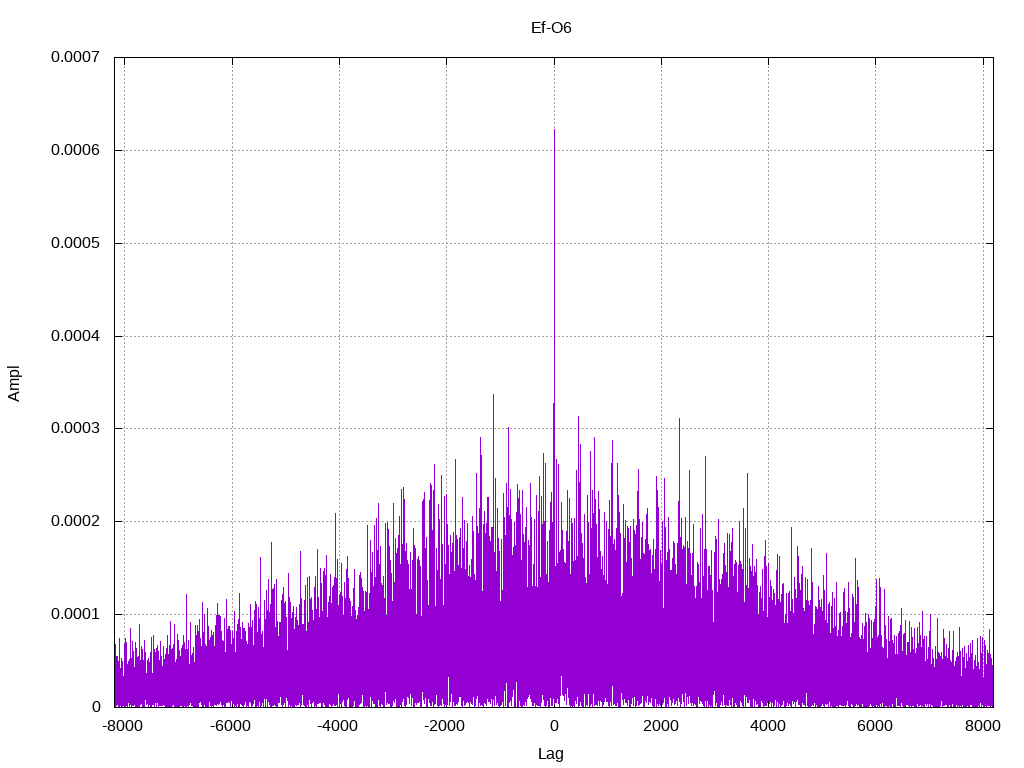Viewport: 1024px width, 768px height.
Task: Click the plot title Ef-O6
Action: coord(551,27)
